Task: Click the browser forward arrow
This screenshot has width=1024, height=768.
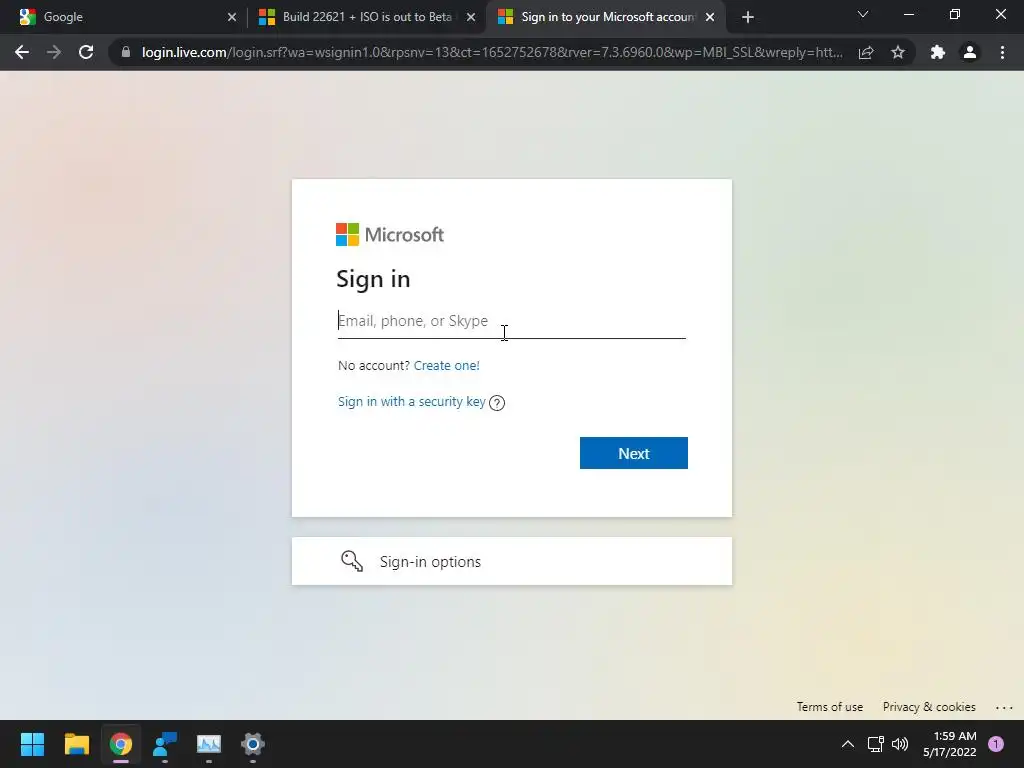Action: point(54,52)
